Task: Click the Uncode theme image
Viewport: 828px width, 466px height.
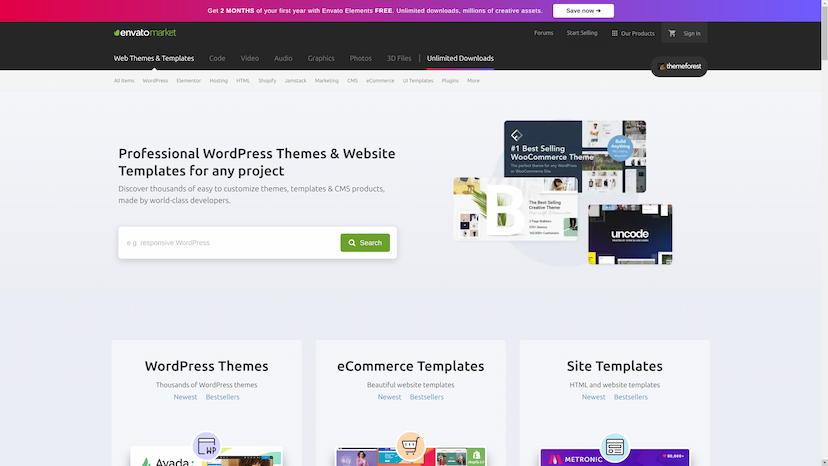Action: pyautogui.click(x=630, y=235)
